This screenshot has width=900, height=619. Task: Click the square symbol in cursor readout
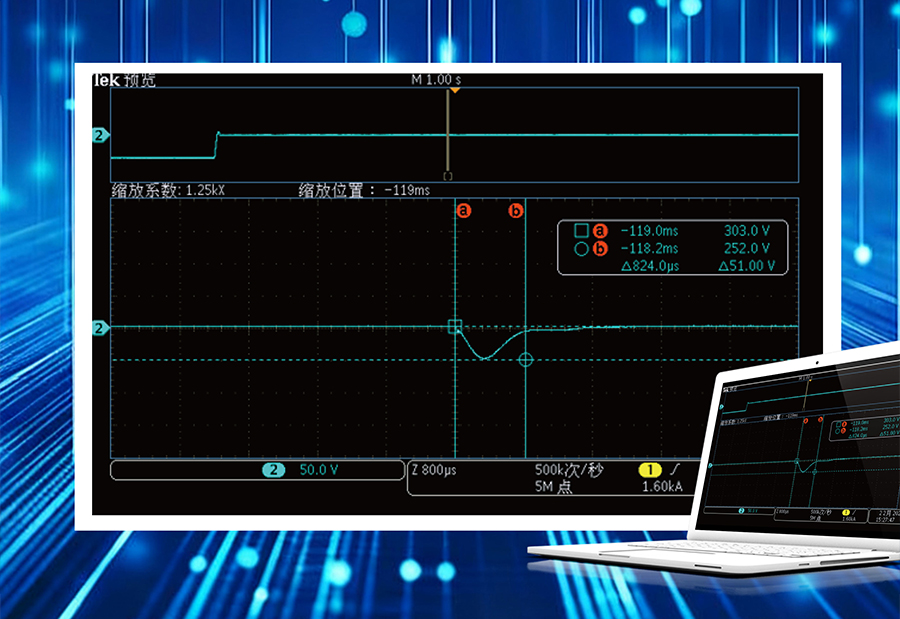[x=581, y=231]
